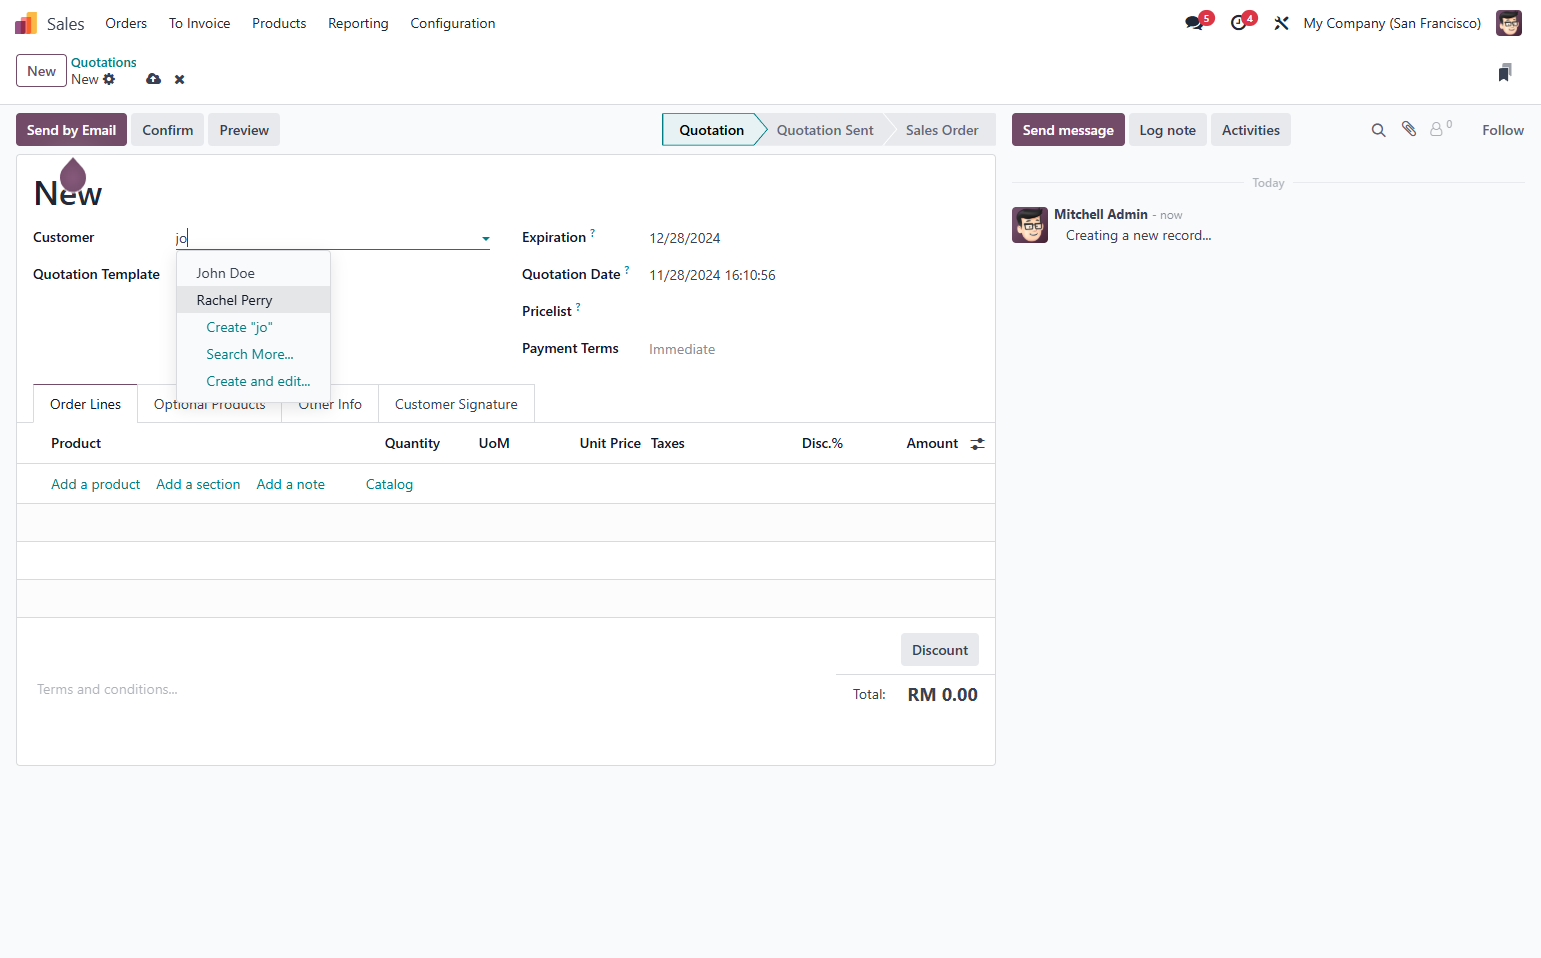Open the Mitchell Admin user avatar menu

[x=1508, y=23]
